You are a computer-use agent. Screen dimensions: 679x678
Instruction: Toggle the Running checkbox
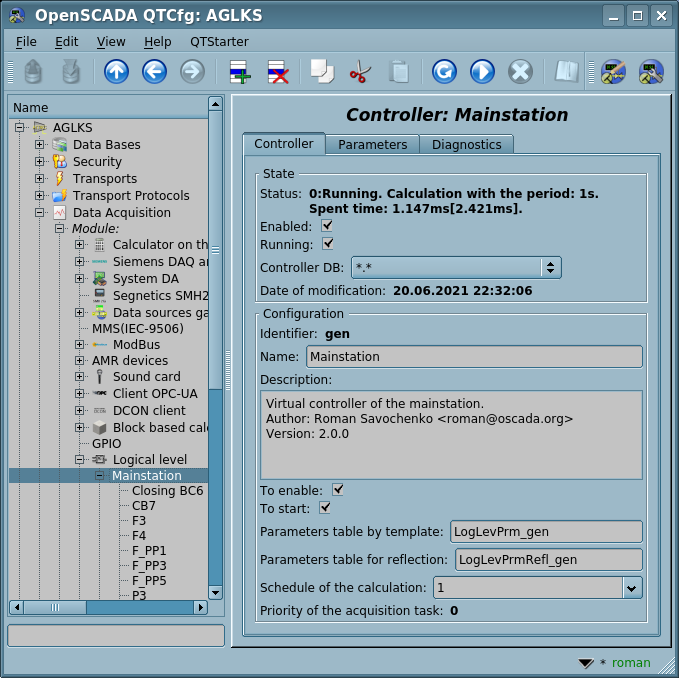[x=328, y=244]
